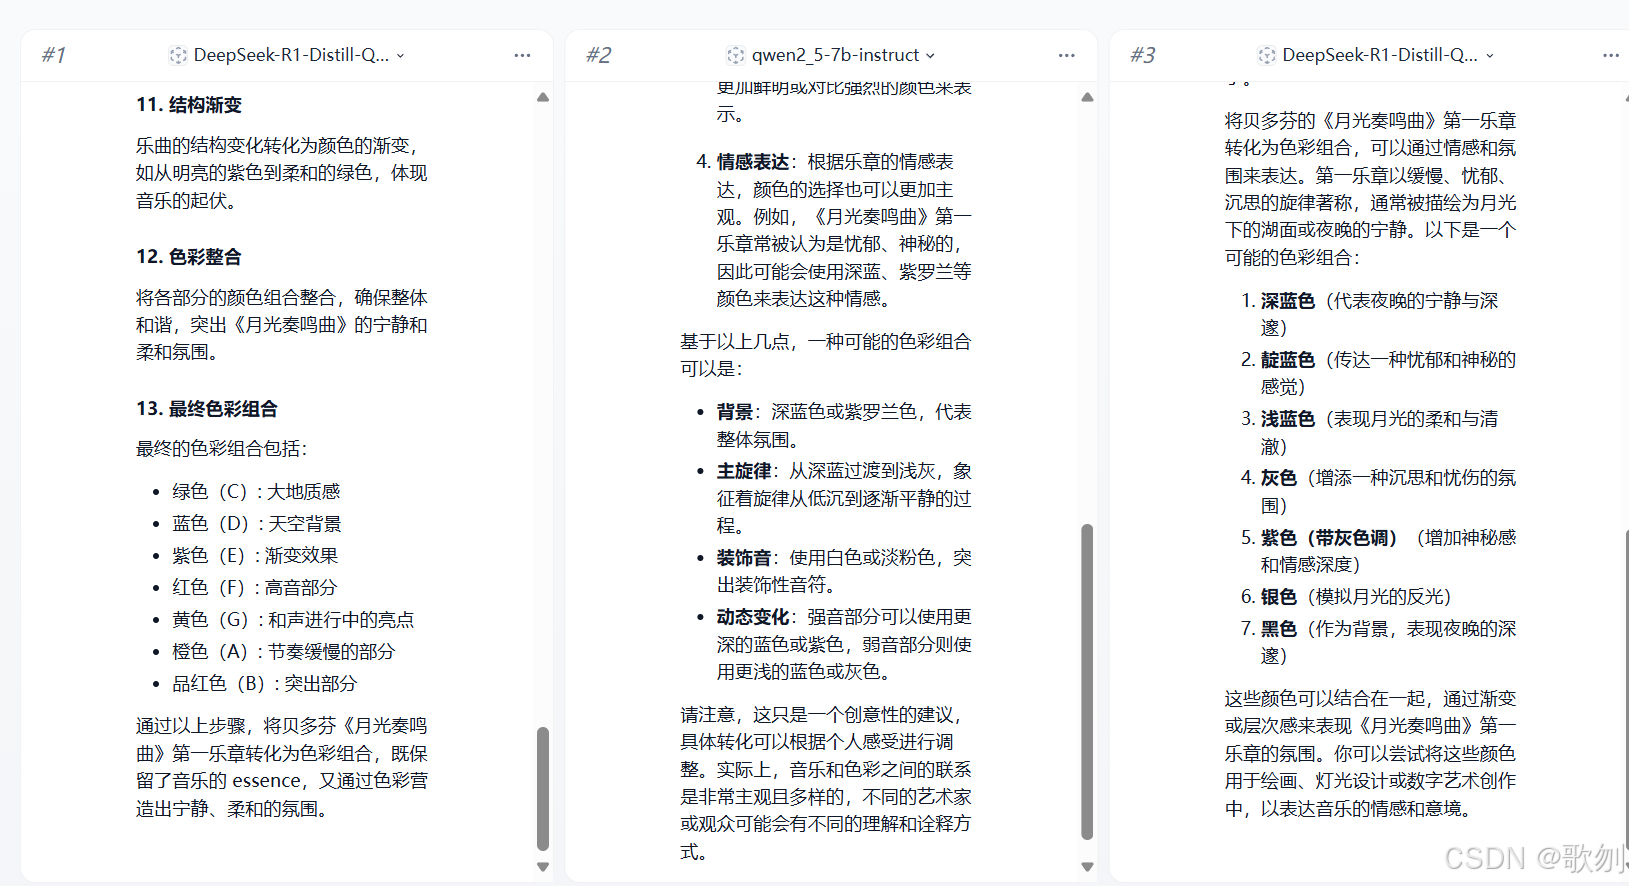Screen dimensions: 1629x886
Task: Click the qwen2_5-7b-instruct model icon in panel #2
Action: [x=736, y=55]
